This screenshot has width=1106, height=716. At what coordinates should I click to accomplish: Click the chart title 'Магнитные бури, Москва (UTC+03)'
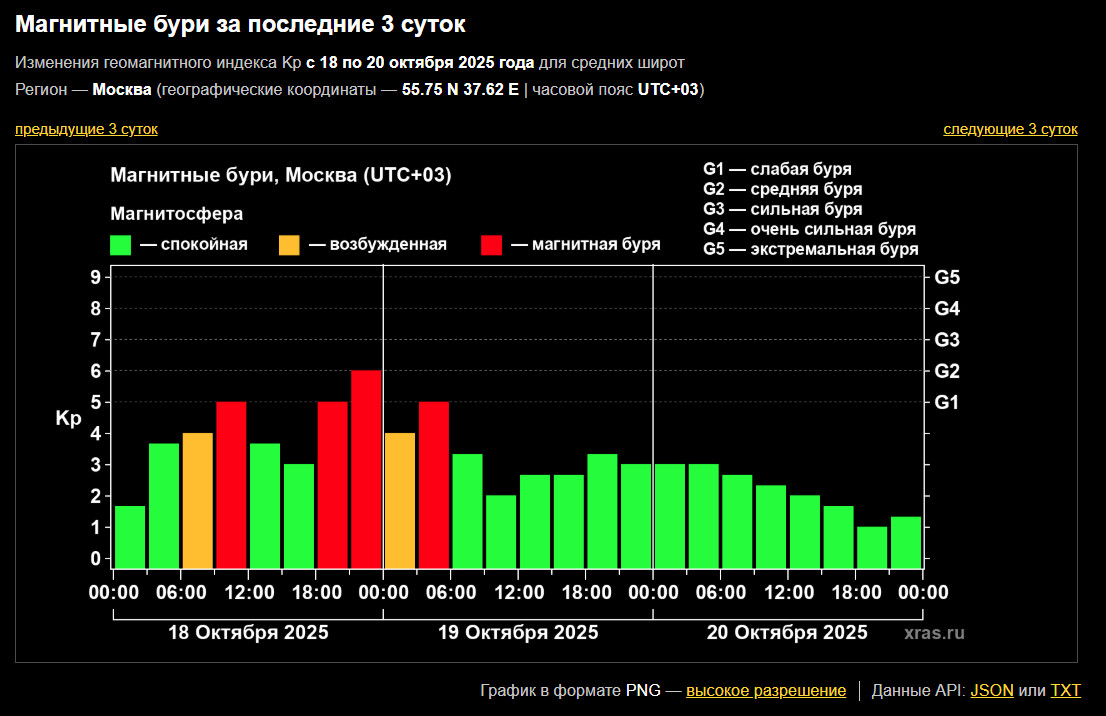click(x=281, y=176)
